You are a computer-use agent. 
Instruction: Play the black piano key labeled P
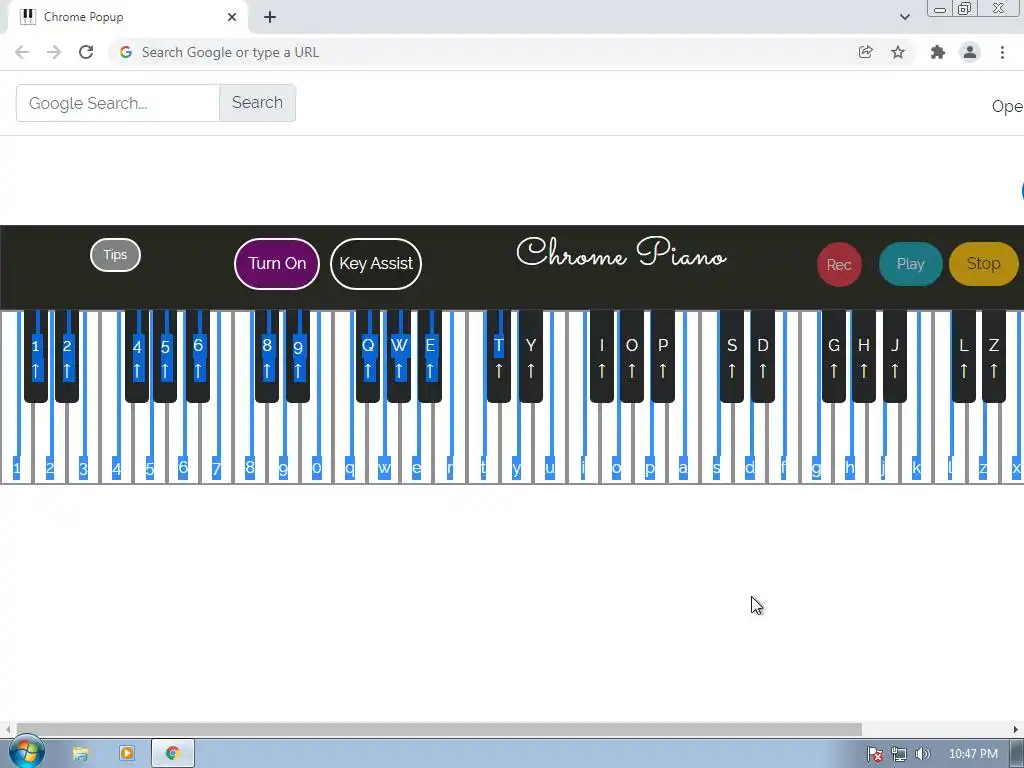pos(663,356)
